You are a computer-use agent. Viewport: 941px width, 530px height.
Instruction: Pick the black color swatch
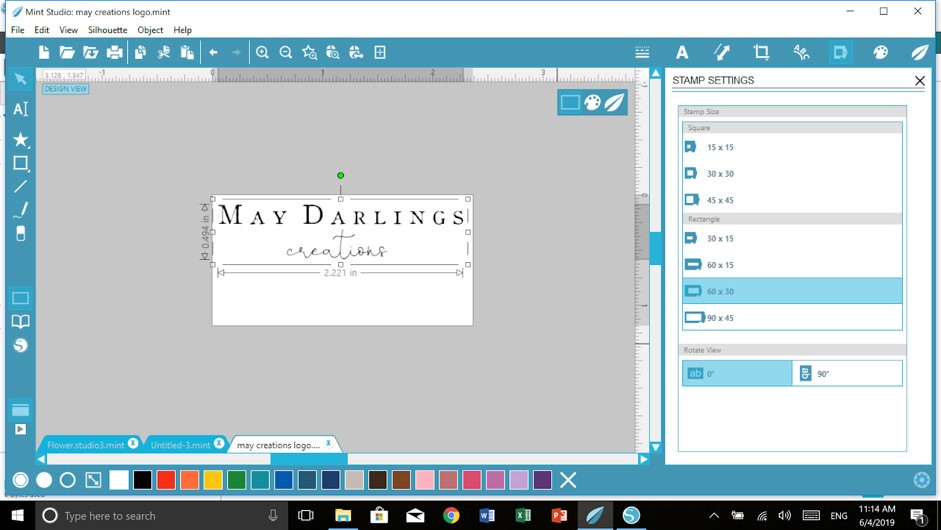[x=142, y=480]
